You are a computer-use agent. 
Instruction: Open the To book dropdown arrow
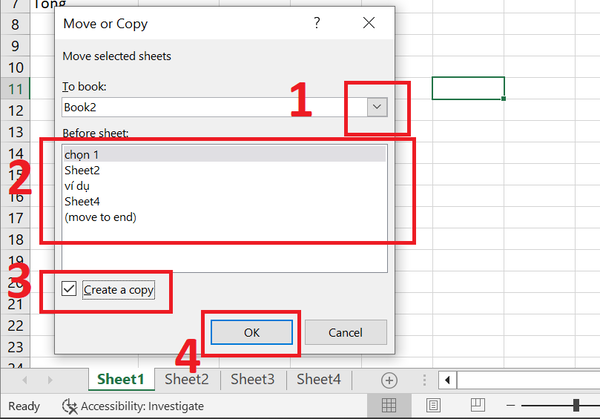click(x=377, y=107)
